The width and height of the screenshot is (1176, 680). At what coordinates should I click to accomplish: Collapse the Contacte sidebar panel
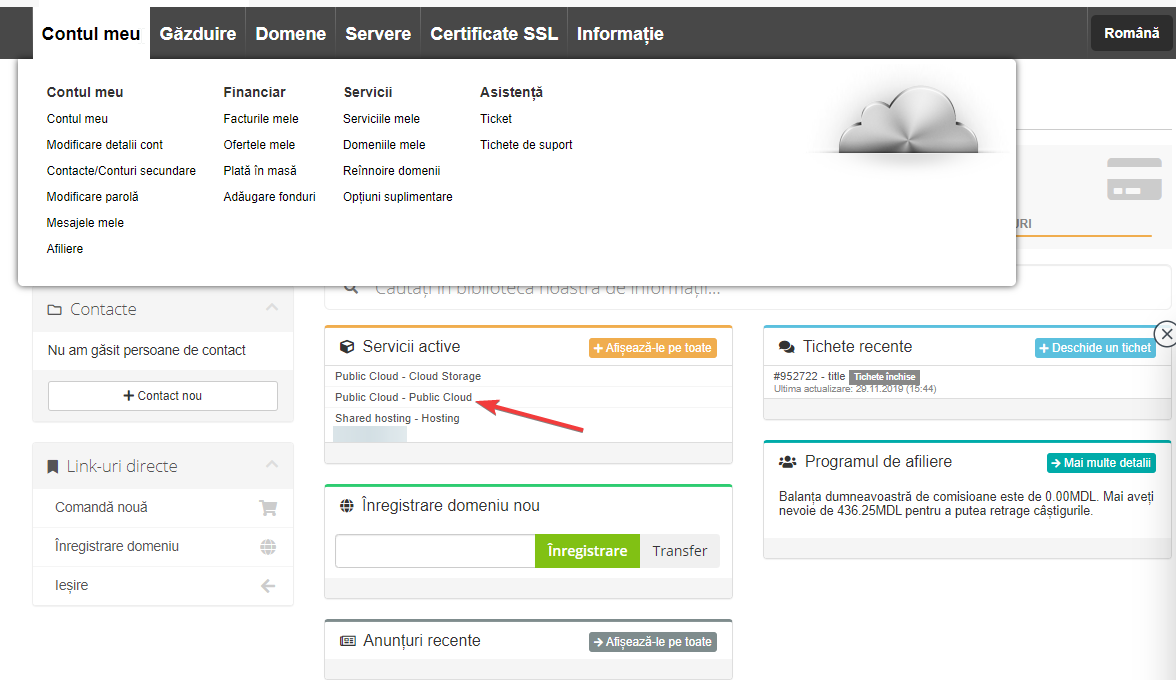click(x=272, y=309)
